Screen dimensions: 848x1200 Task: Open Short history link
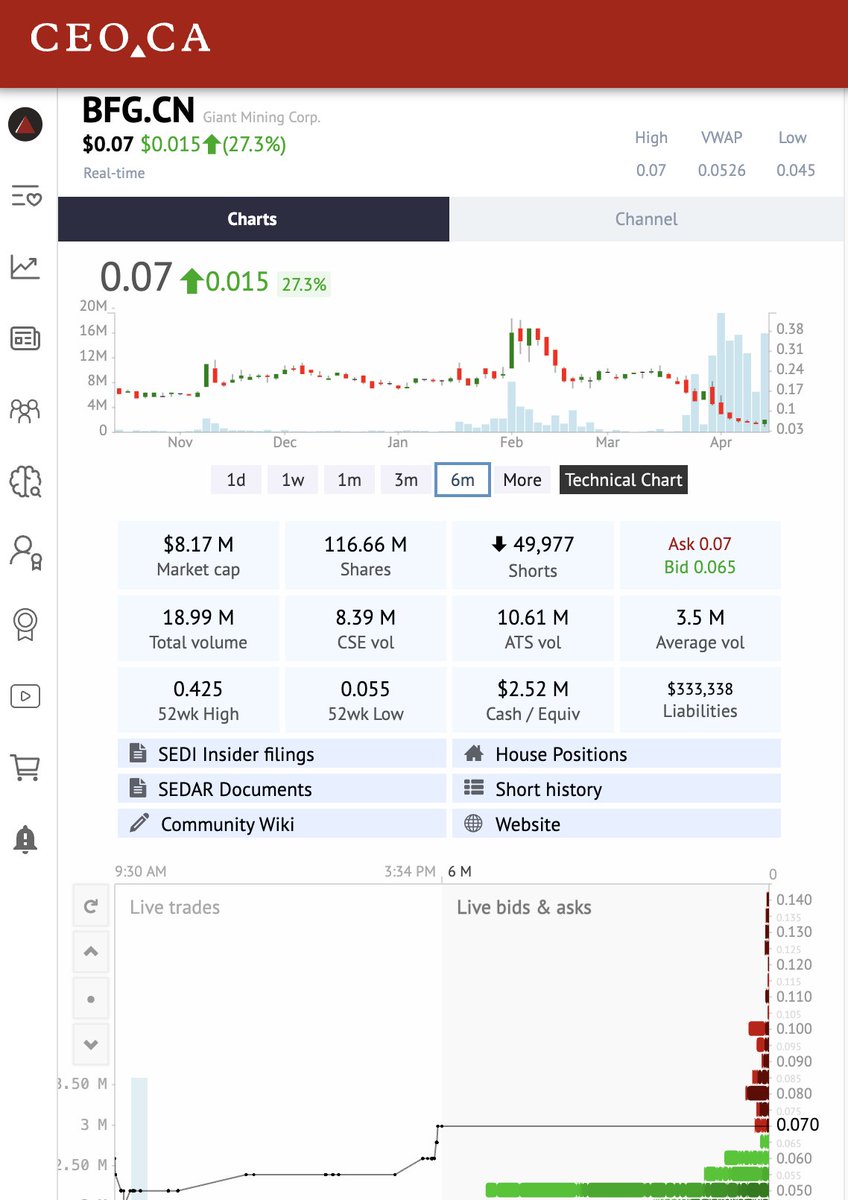click(617, 789)
